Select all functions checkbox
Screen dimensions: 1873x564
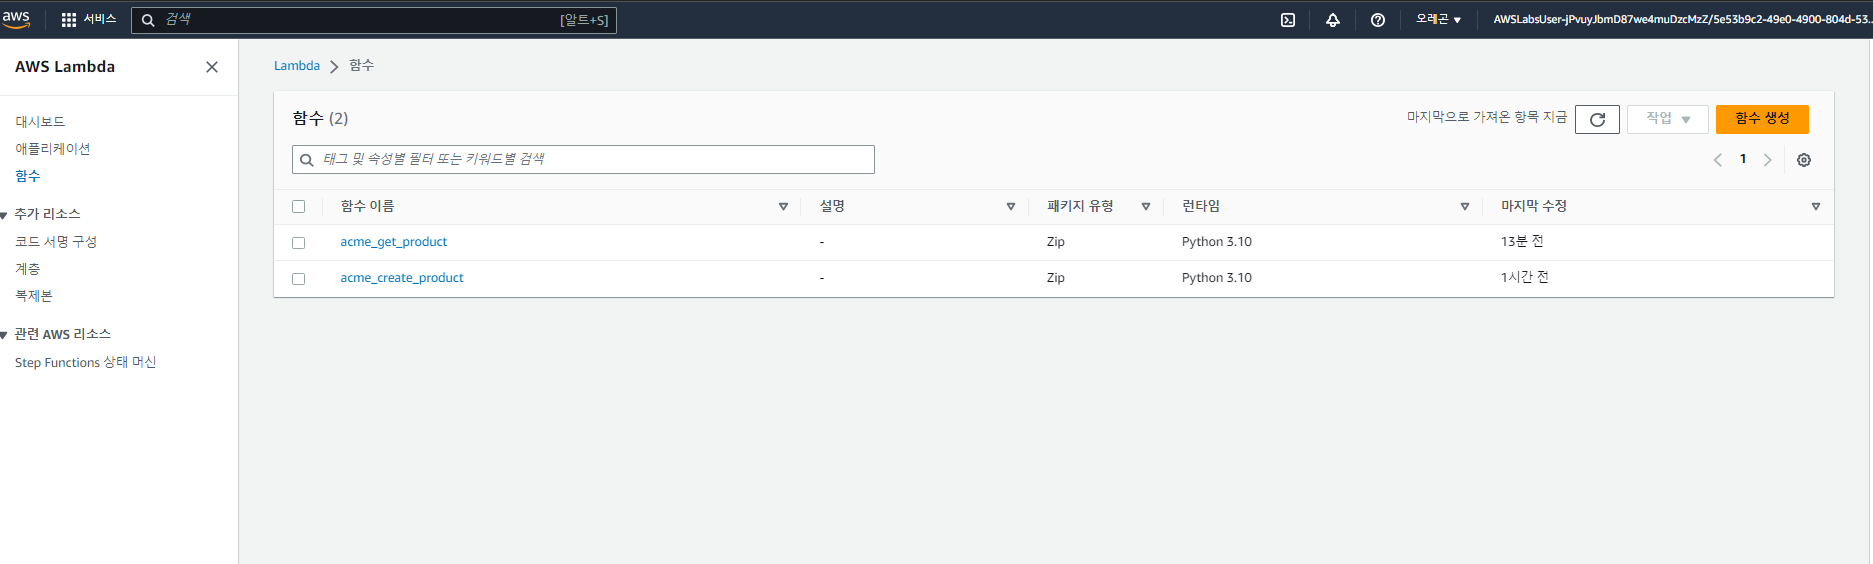coord(298,207)
